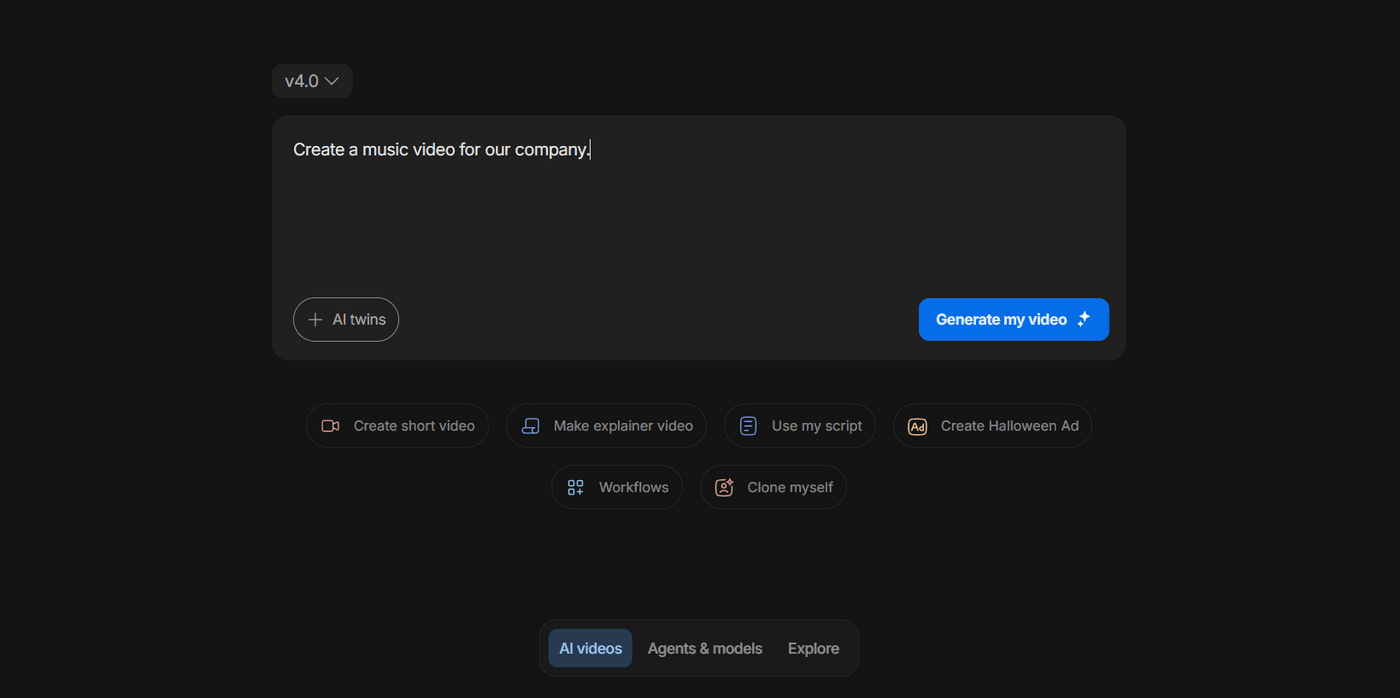Click the sparkle icon on Generate button
The image size is (1400, 698).
coord(1084,320)
